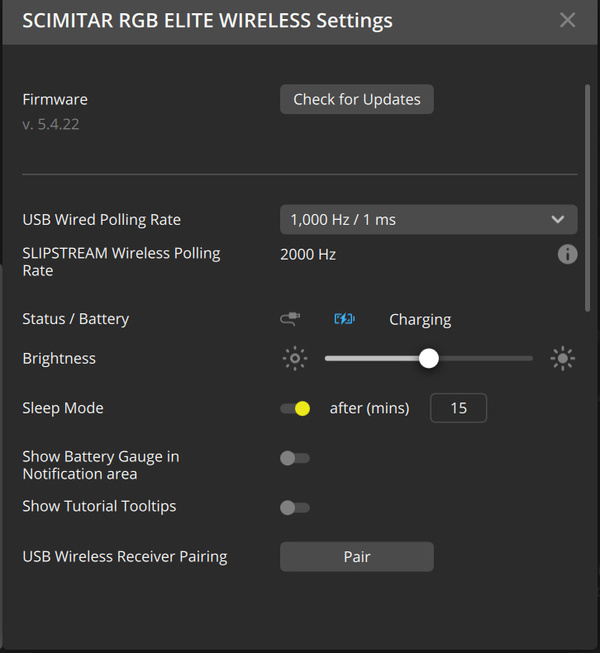Click the bright sun icon at slider end
This screenshot has height=653, width=600.
[x=563, y=359]
